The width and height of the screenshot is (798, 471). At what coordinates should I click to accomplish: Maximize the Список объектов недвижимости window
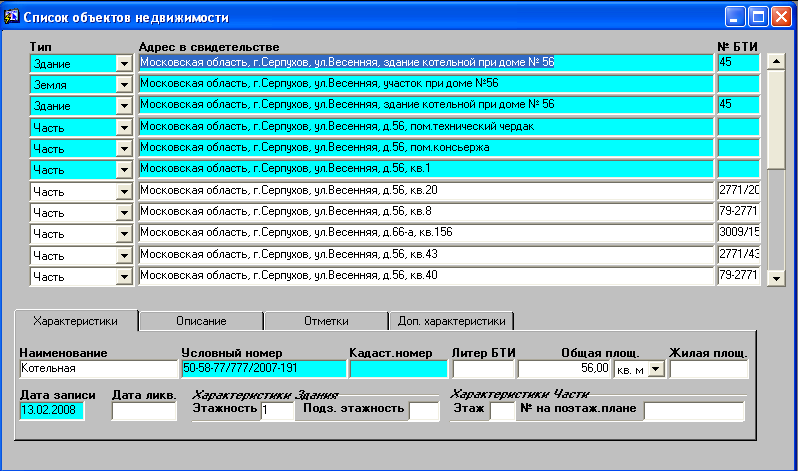(758, 17)
